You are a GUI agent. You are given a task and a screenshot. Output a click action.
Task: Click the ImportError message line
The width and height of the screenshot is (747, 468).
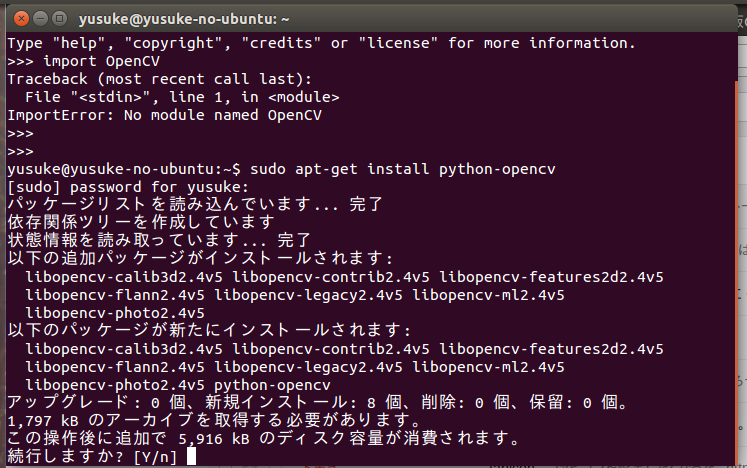coord(164,115)
